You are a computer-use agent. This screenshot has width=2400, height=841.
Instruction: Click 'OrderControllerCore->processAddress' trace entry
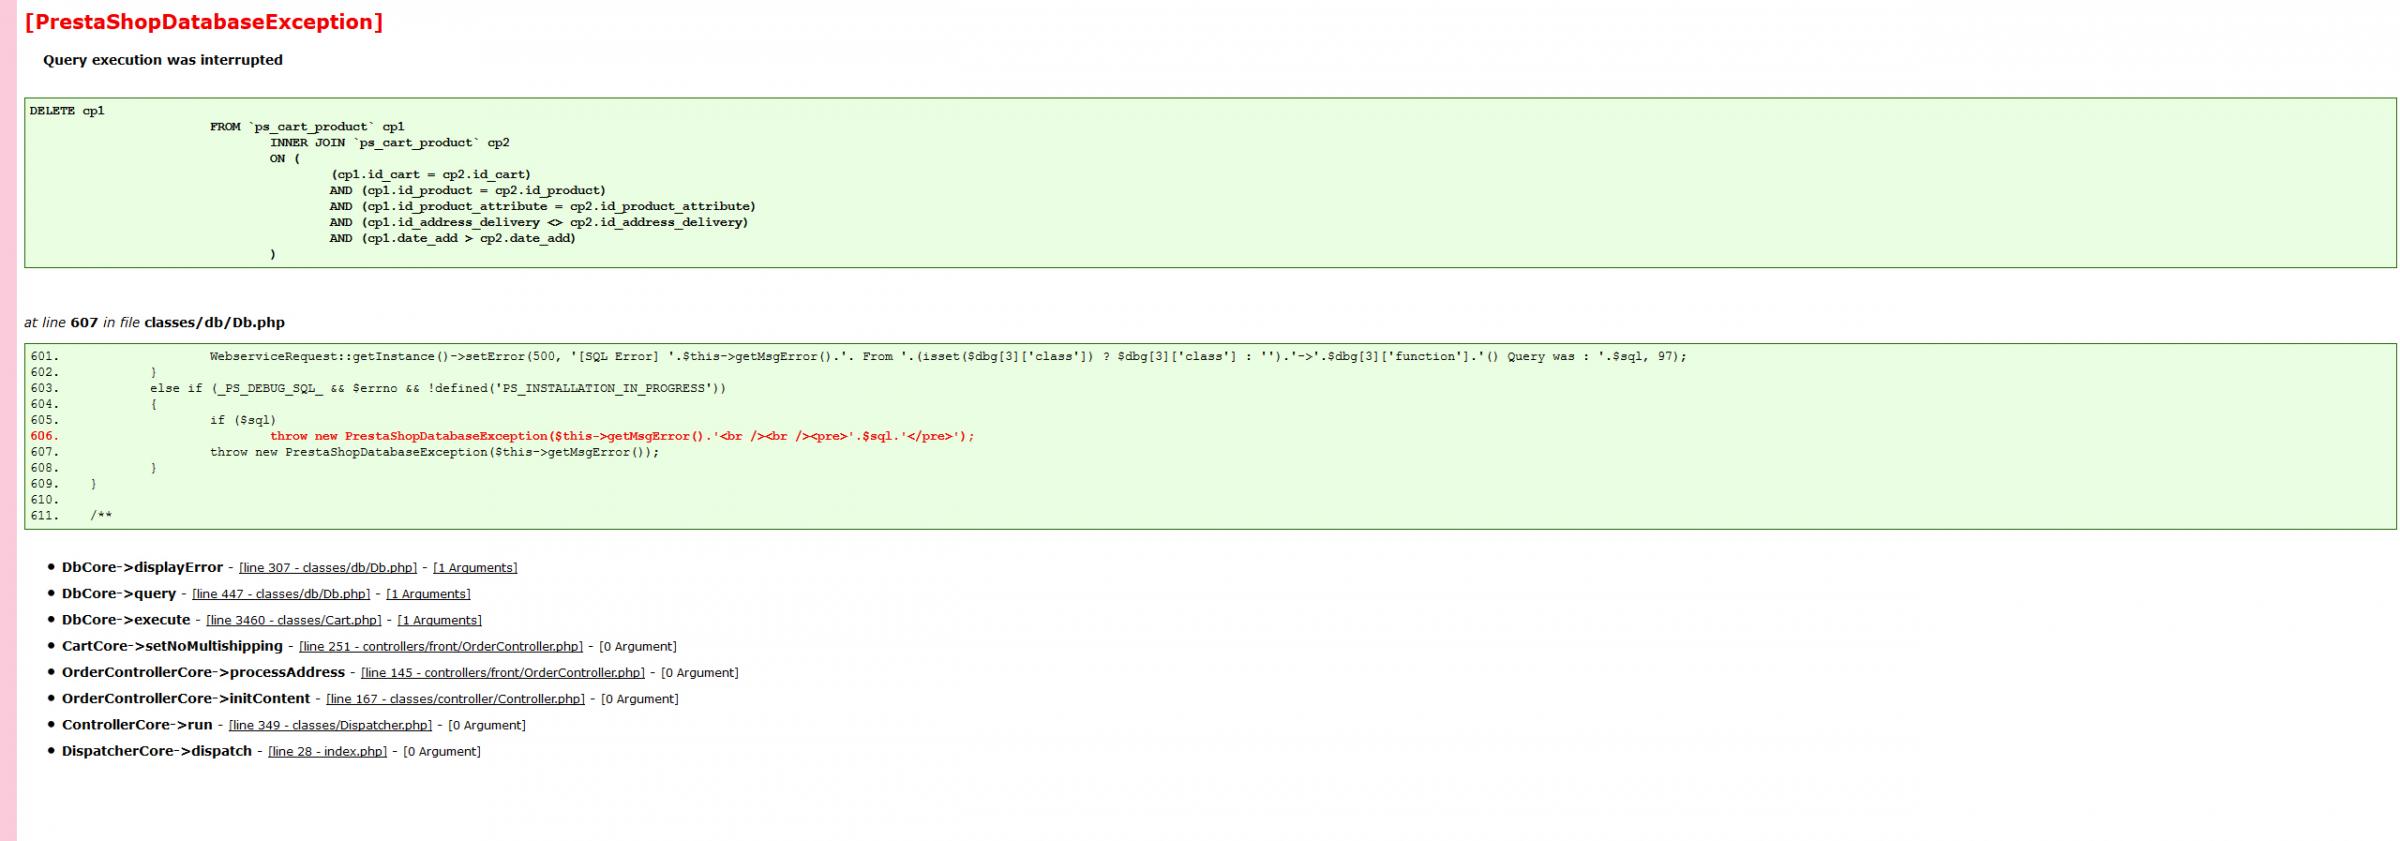point(203,672)
